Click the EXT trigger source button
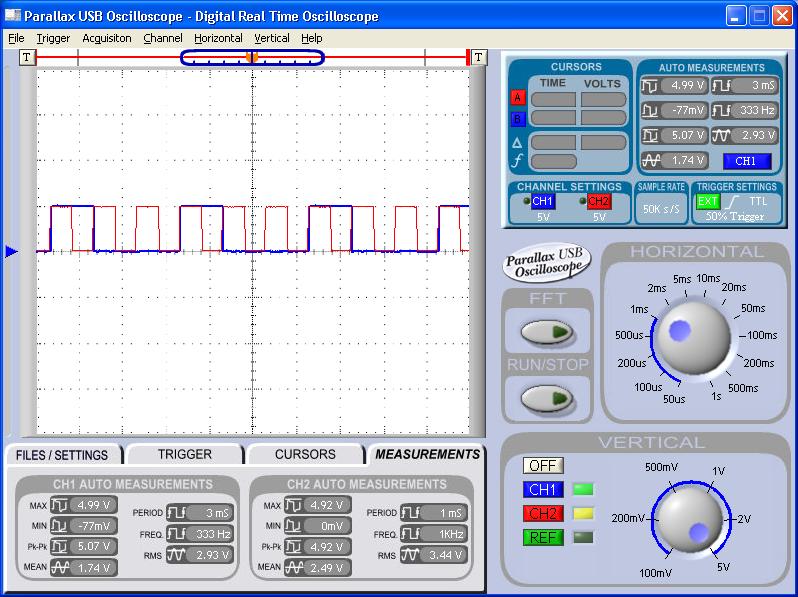 click(x=708, y=202)
